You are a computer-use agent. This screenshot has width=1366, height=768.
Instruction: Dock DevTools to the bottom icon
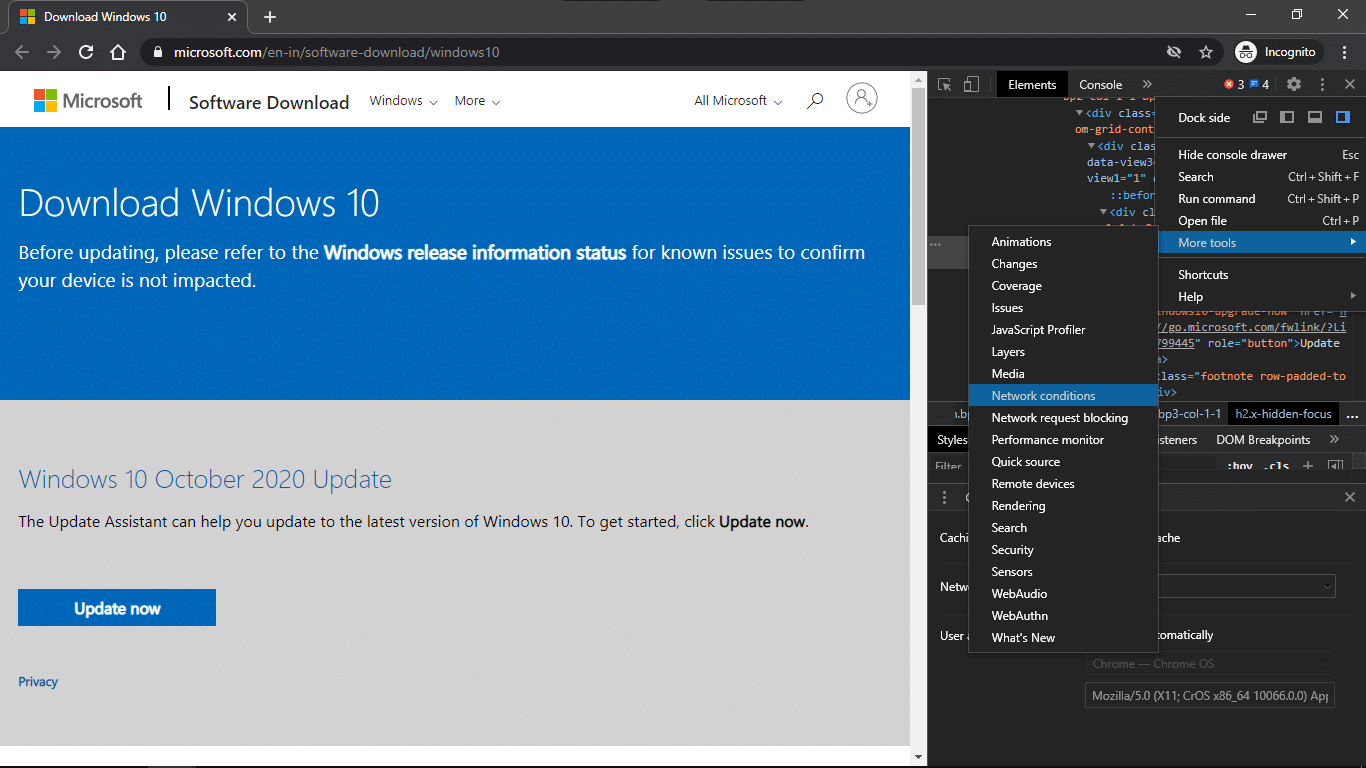click(x=1315, y=117)
